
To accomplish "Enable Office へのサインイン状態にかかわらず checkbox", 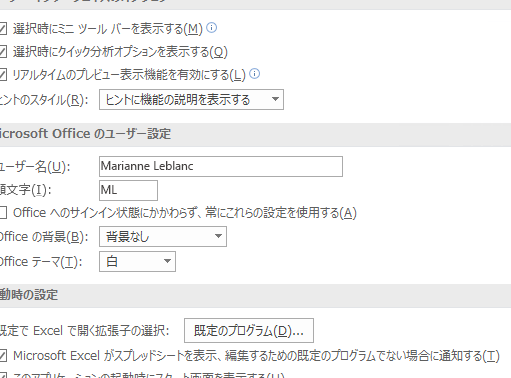I will click(x=3, y=213).
